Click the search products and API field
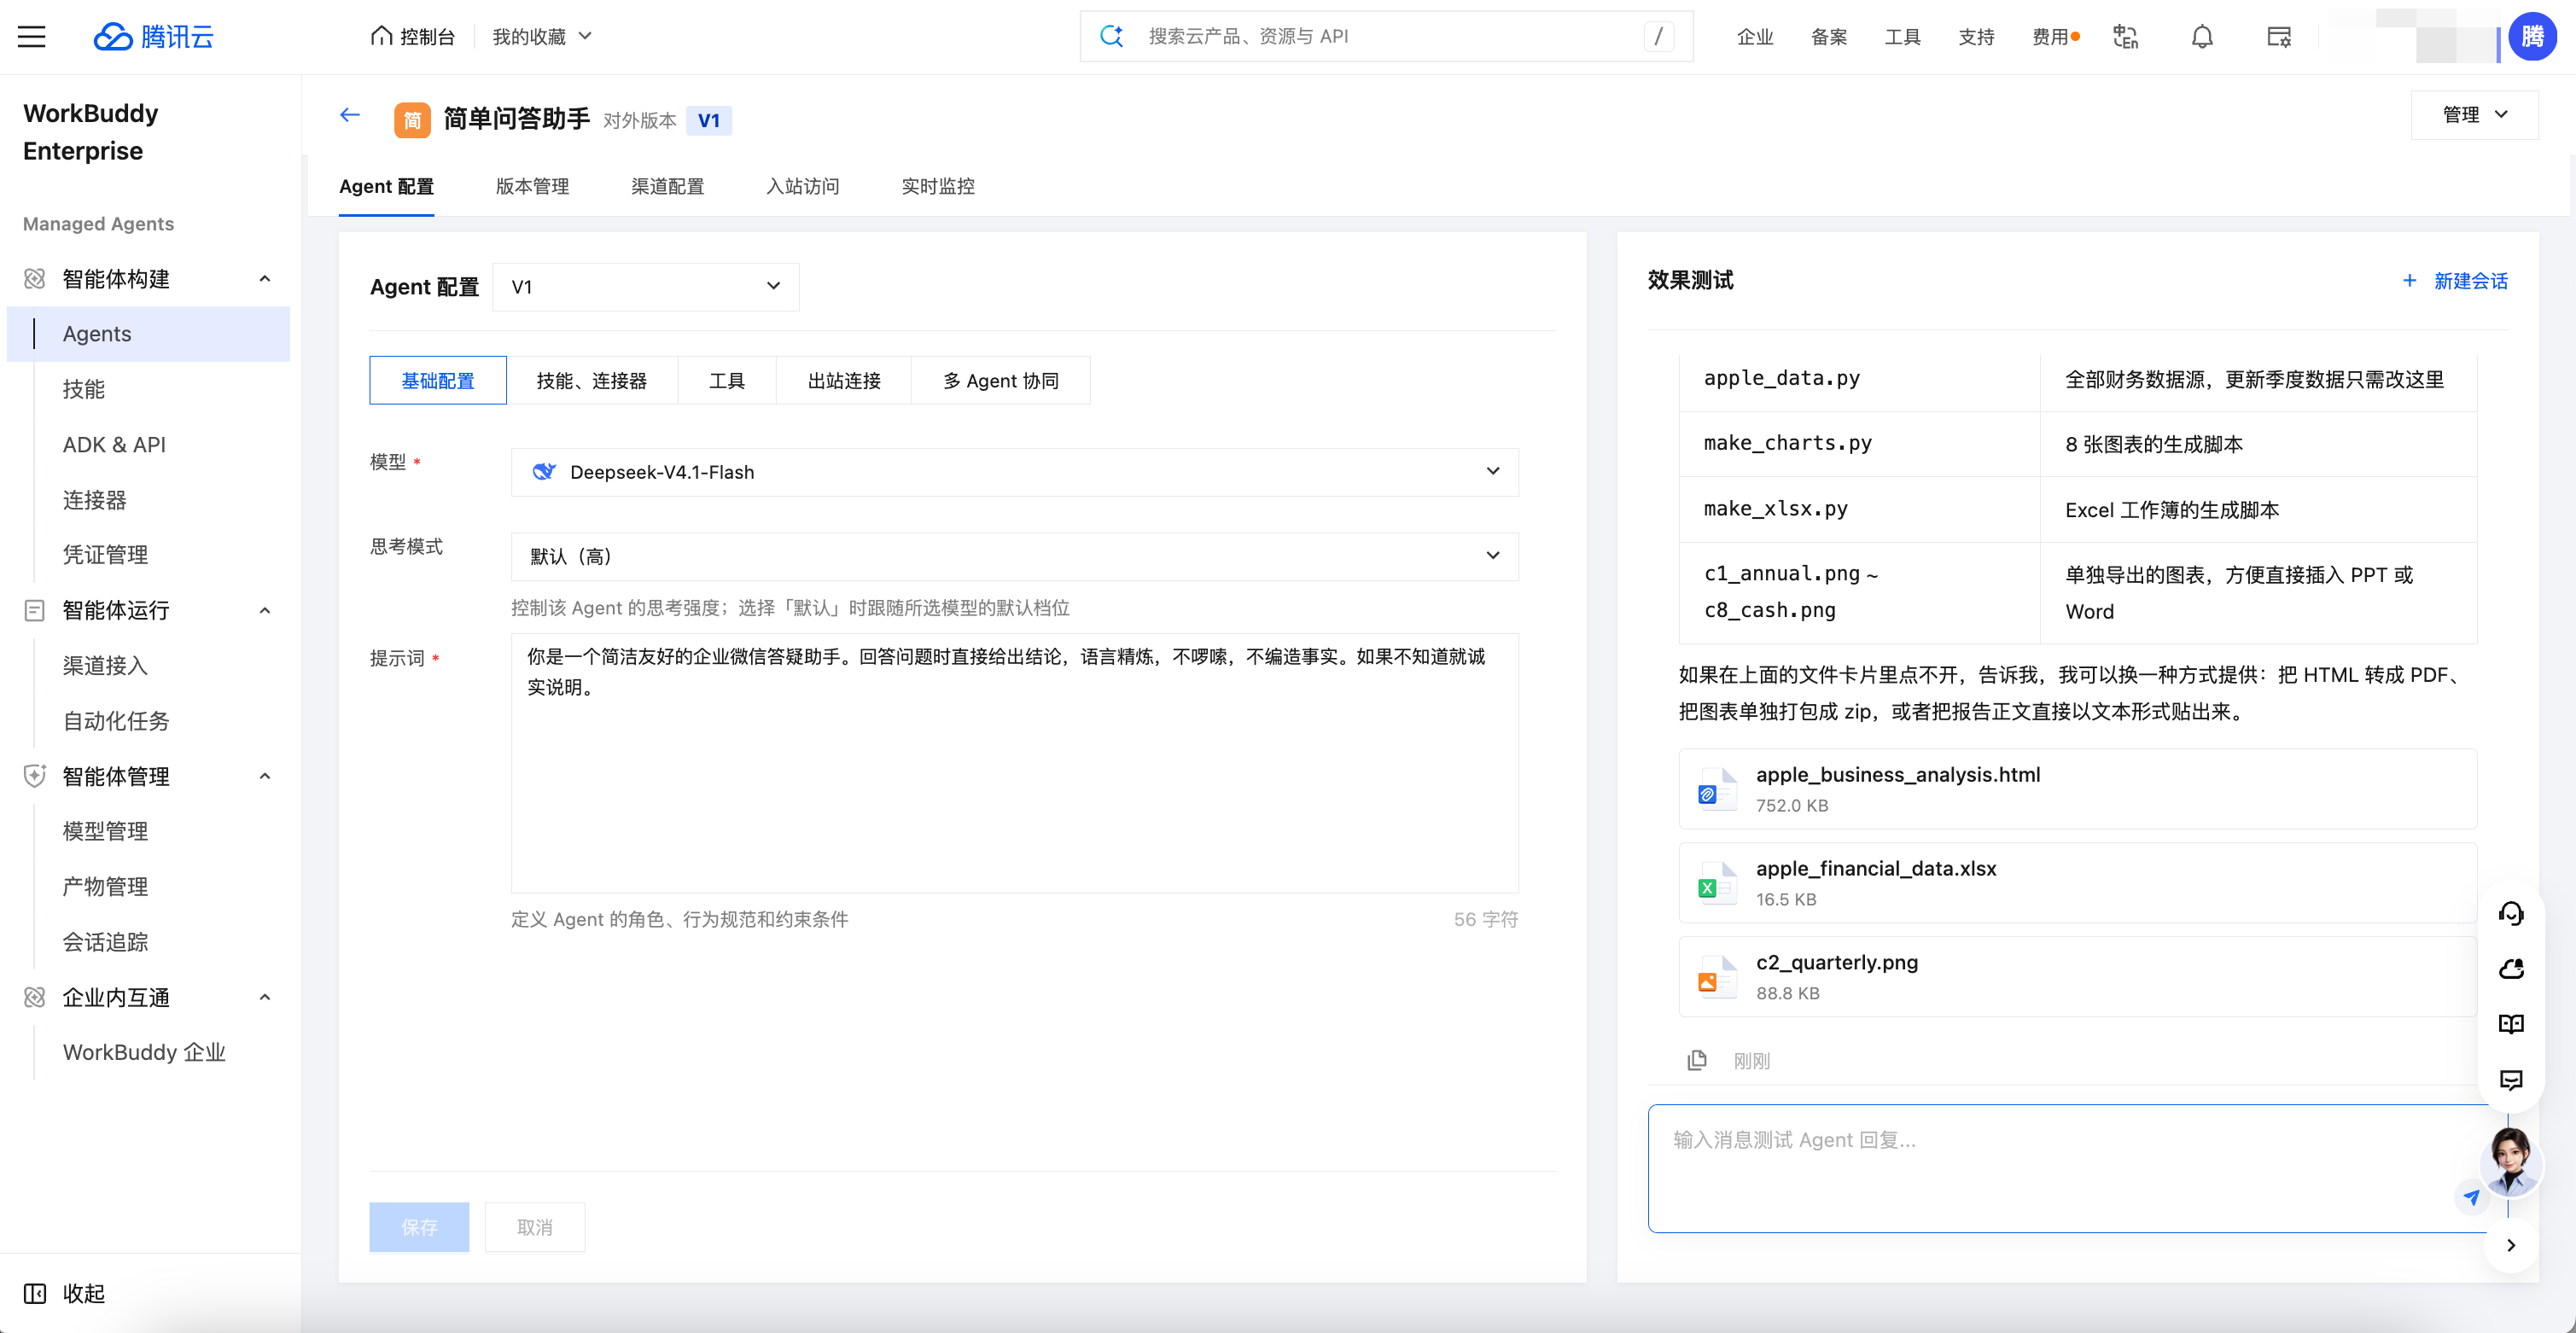 coord(1386,36)
